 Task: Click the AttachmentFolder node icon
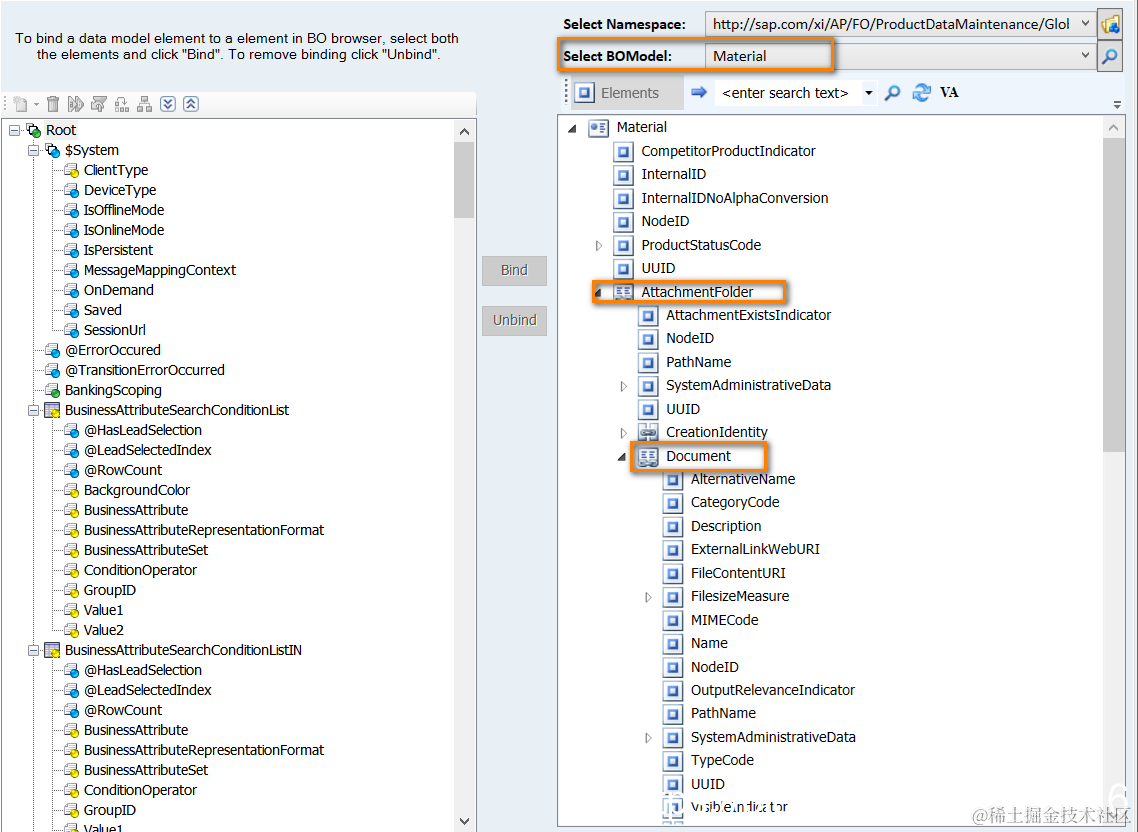tap(623, 292)
